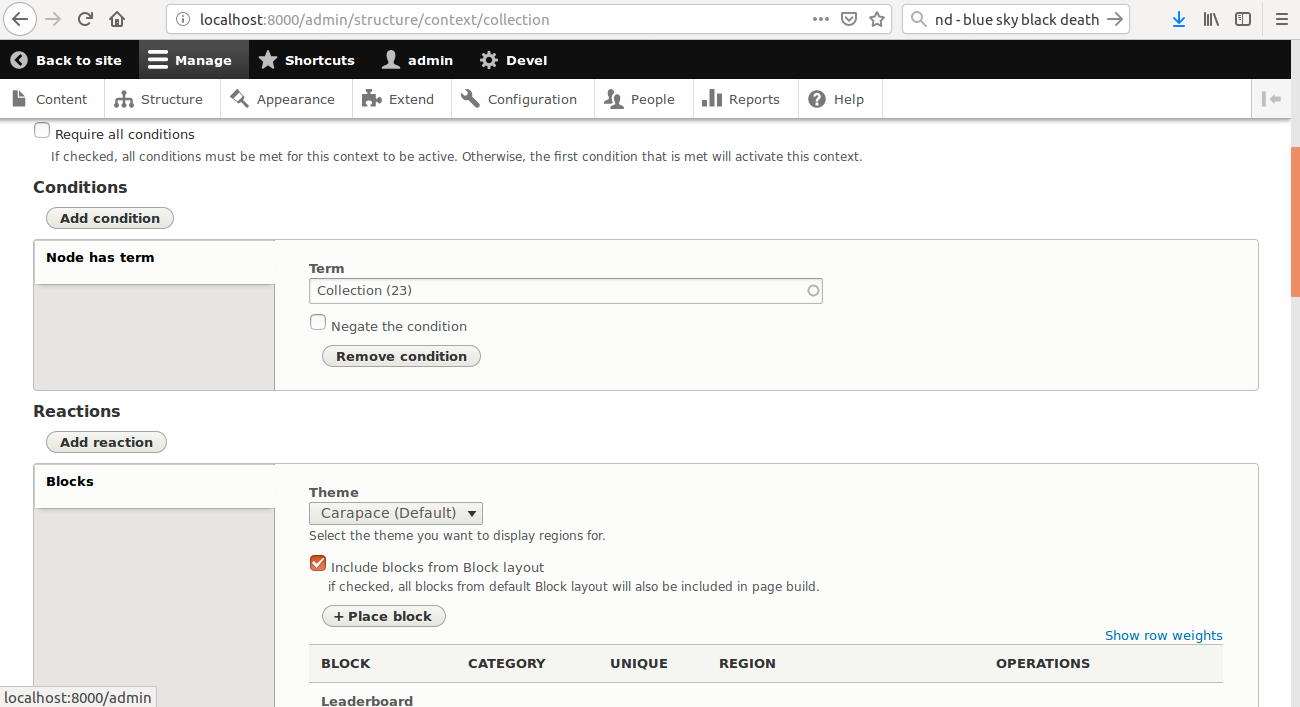Bookmark this page with star icon
Screen dimensions: 1300x707
tap(877, 19)
